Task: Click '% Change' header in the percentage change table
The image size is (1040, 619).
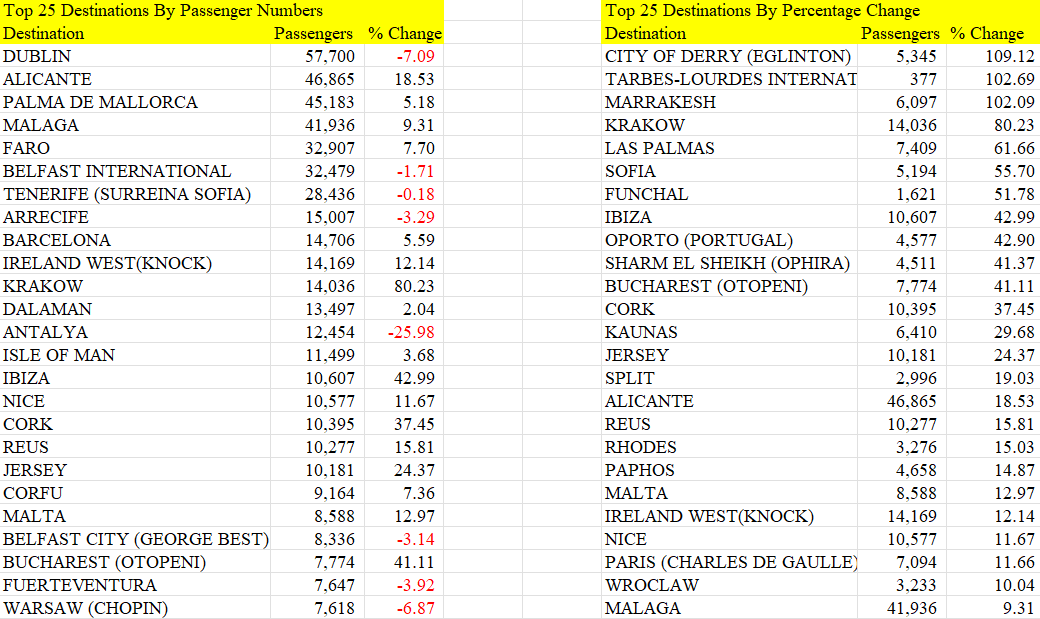Action: coord(987,33)
